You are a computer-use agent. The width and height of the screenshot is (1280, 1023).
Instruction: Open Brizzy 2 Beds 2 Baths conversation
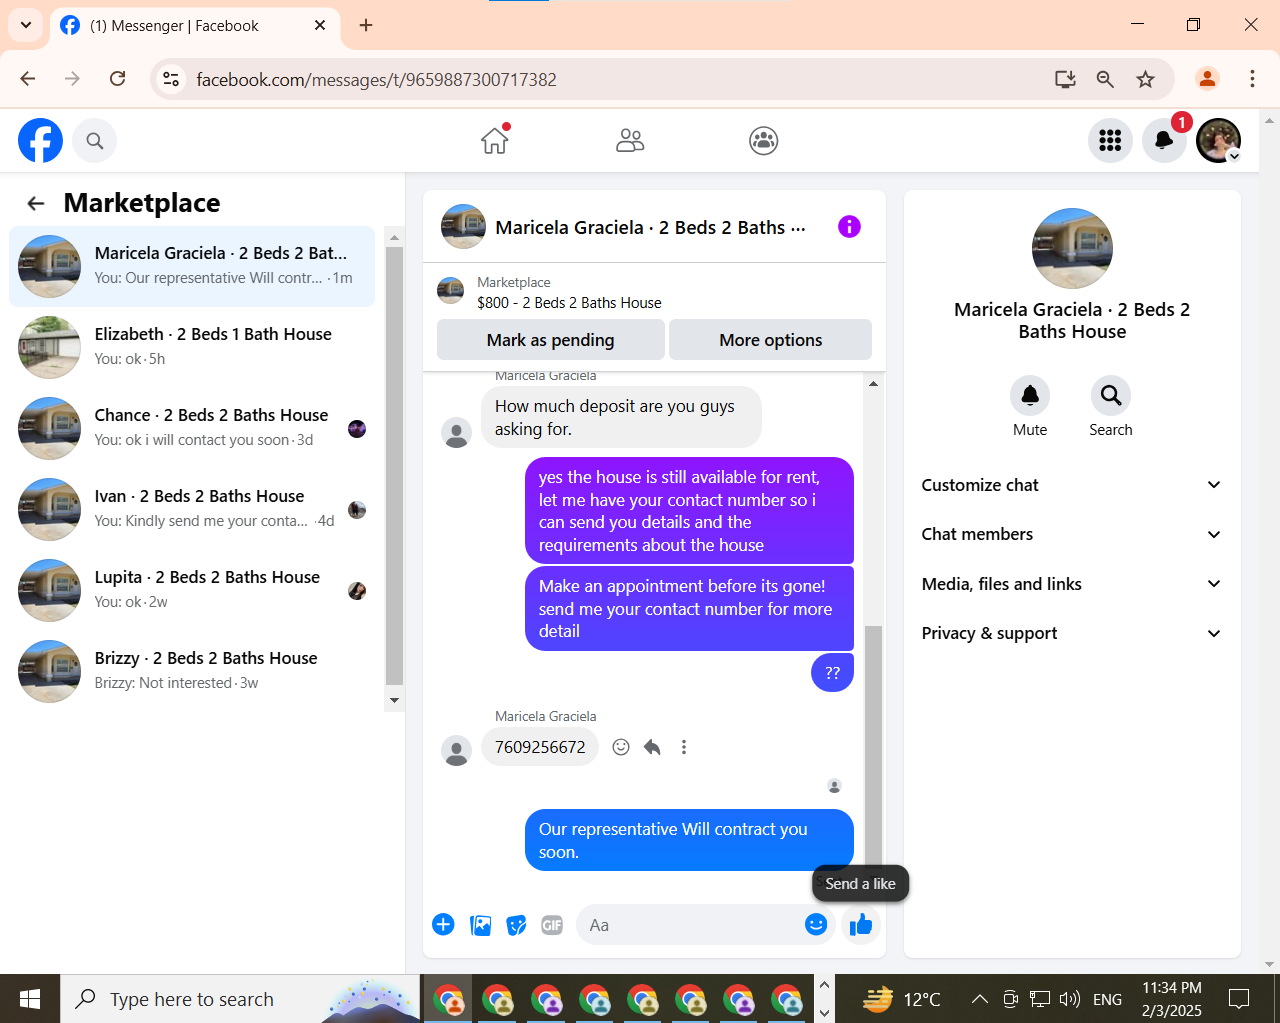point(192,671)
